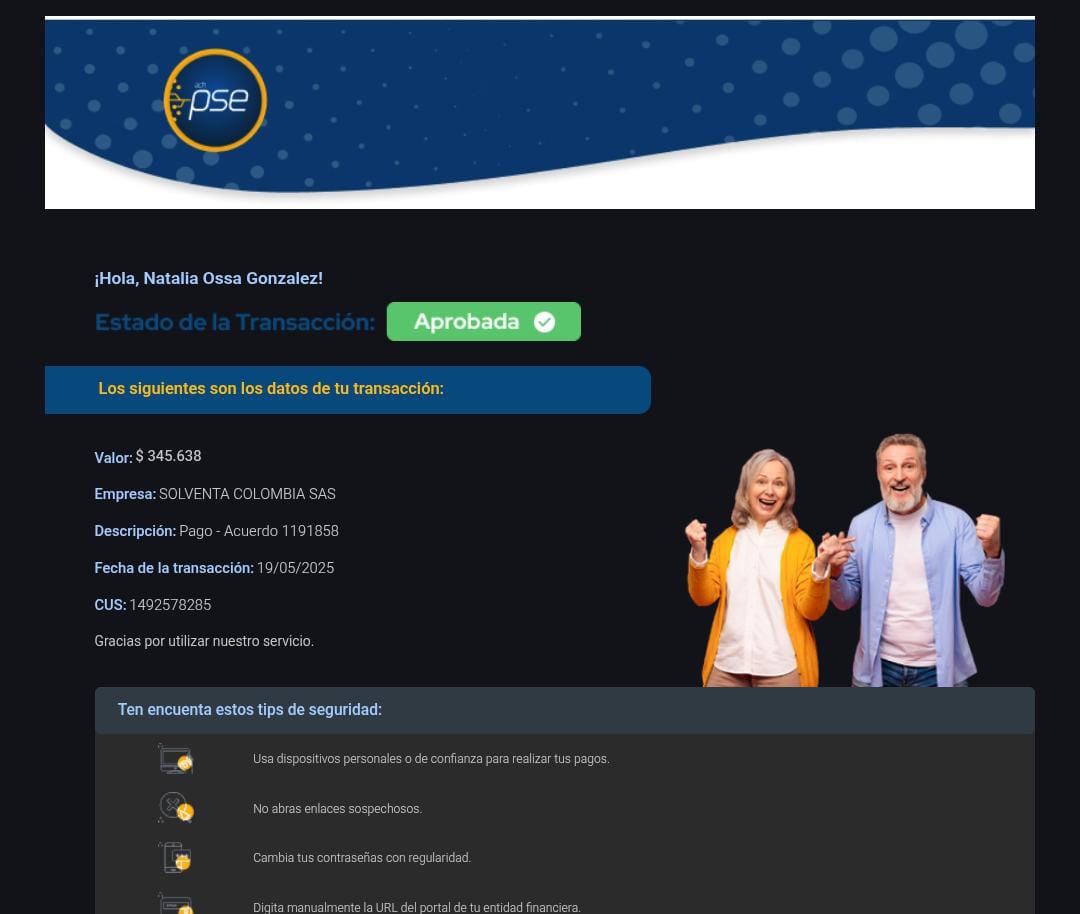Click the greeting to Natalia Ossa Gonzalez

208,279
